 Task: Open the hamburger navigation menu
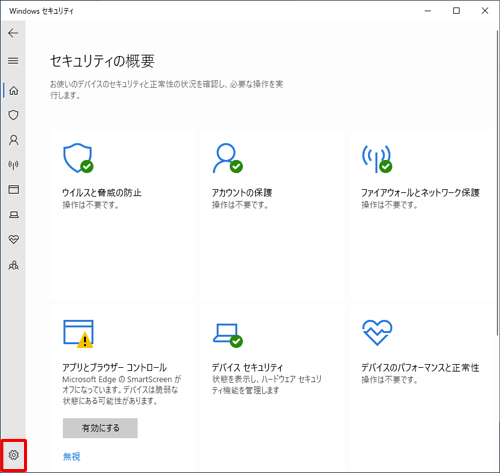13,61
